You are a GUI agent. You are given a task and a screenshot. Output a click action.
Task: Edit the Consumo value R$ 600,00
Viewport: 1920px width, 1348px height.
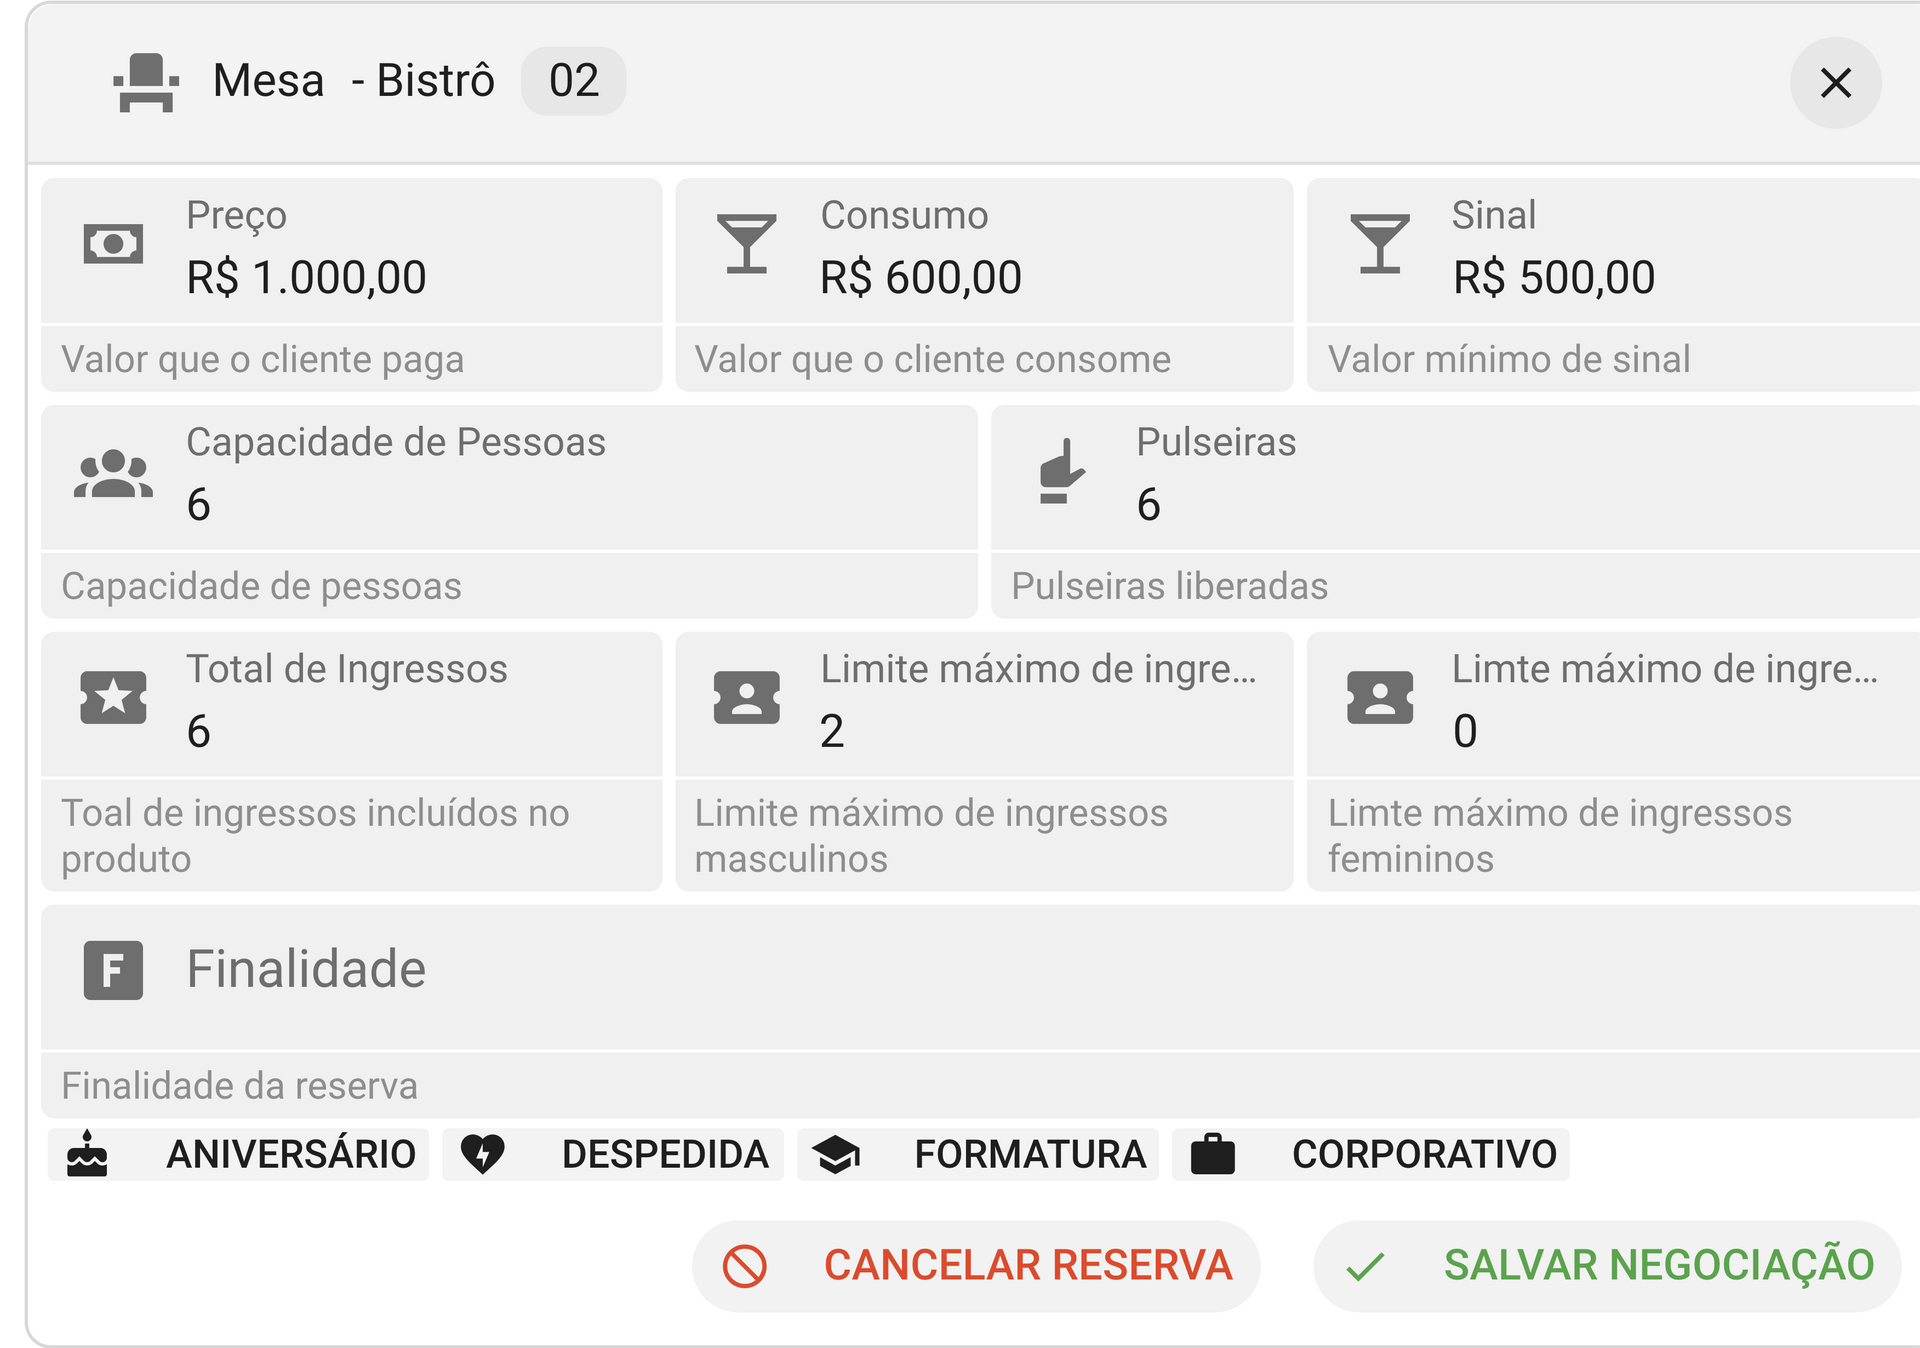[x=921, y=277]
